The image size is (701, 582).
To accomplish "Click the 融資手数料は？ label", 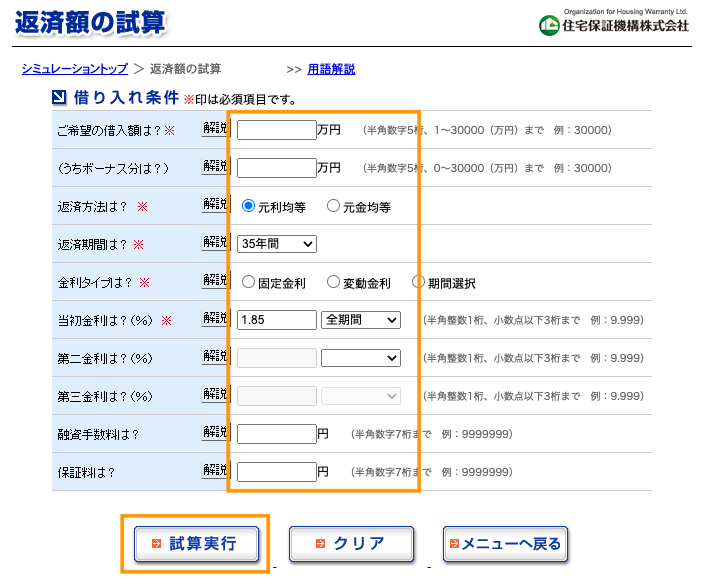I will 98,434.
